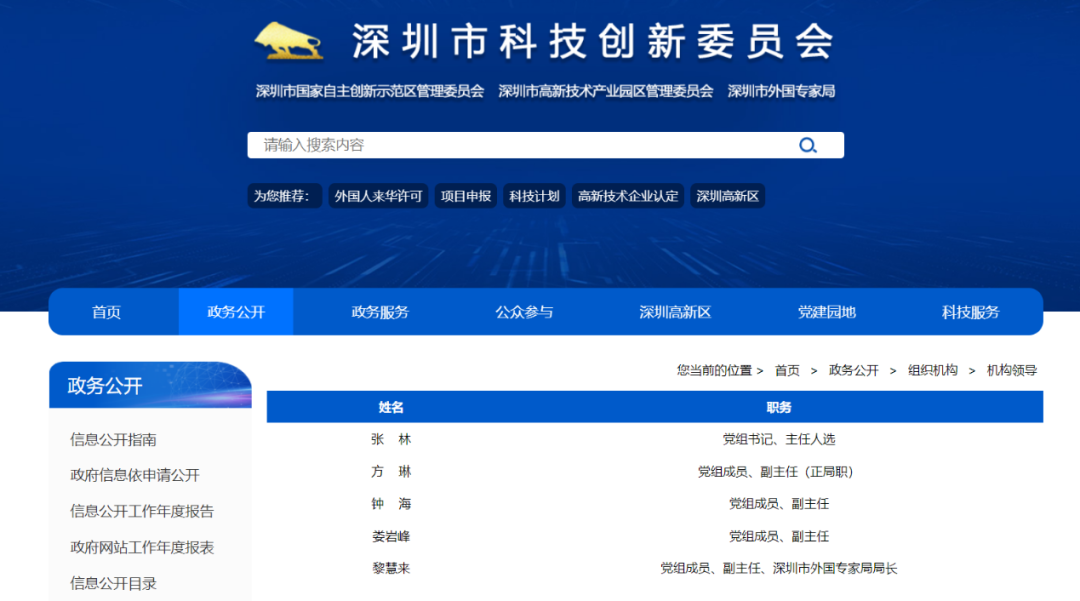Open the 首页 navigation tab

[x=106, y=312]
